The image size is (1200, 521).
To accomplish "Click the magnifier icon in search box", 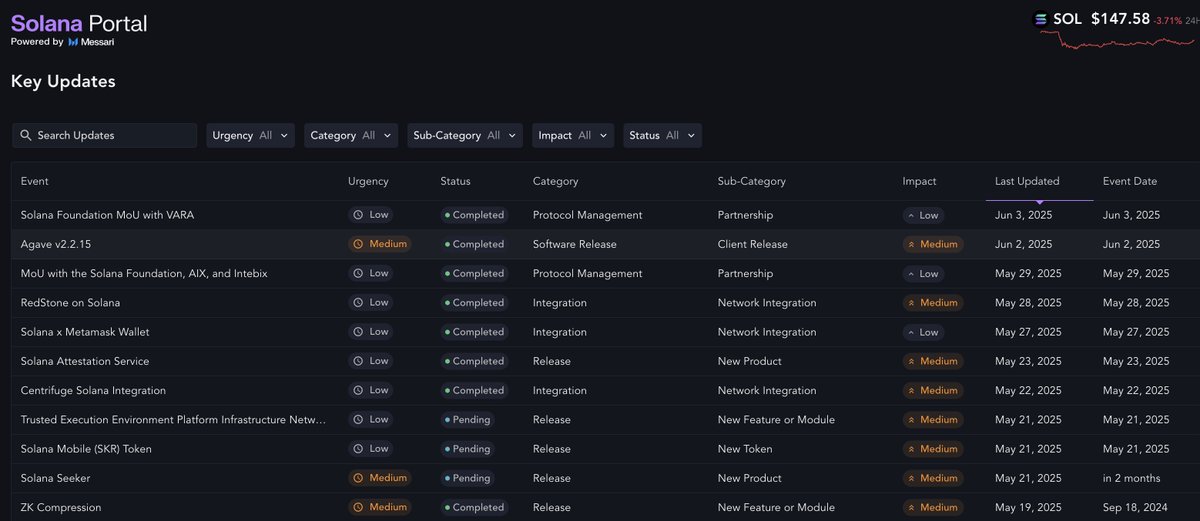I will click(26, 135).
